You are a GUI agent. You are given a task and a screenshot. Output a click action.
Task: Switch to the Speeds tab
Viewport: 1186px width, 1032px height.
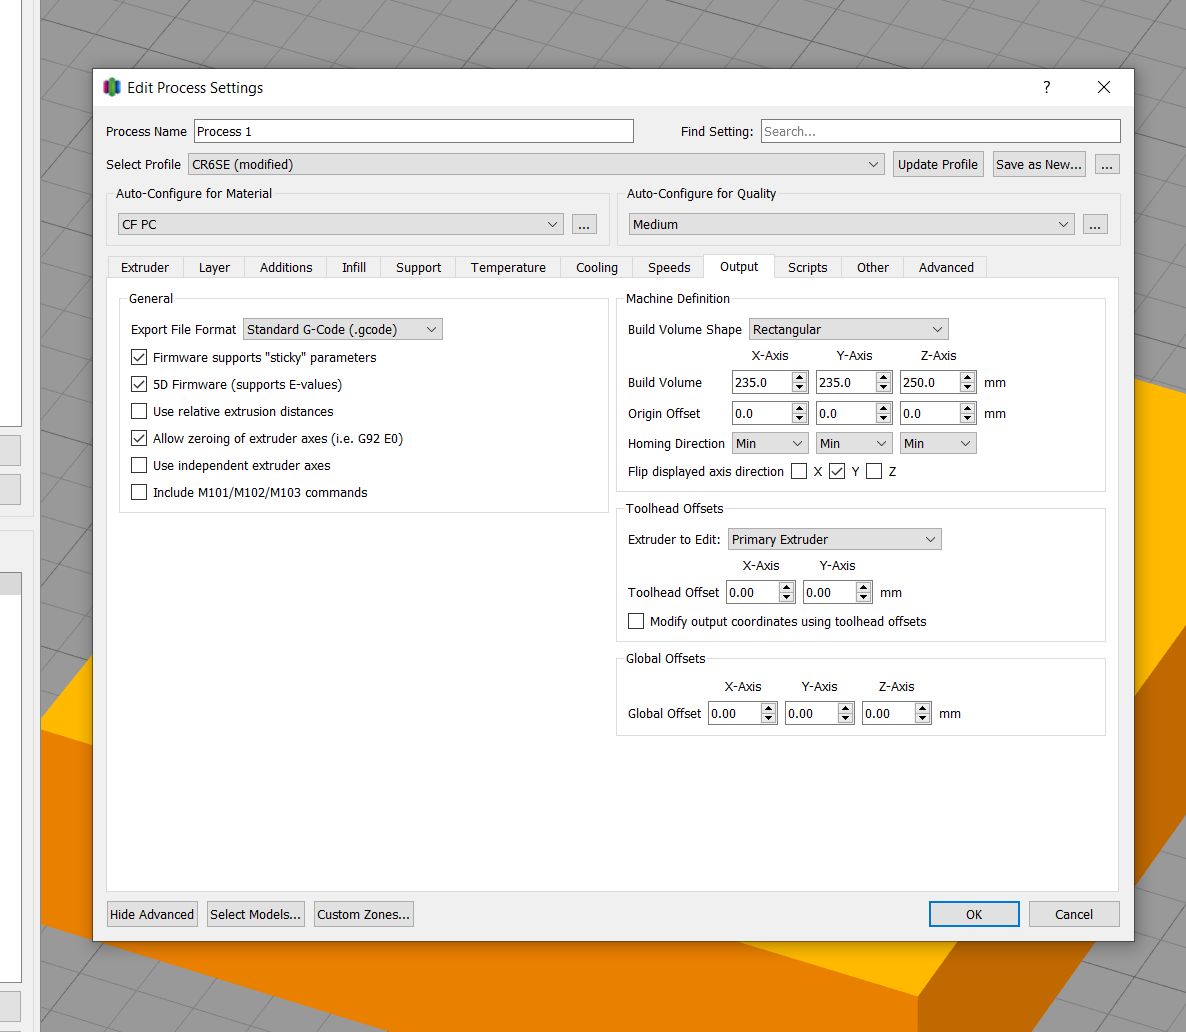(x=669, y=267)
